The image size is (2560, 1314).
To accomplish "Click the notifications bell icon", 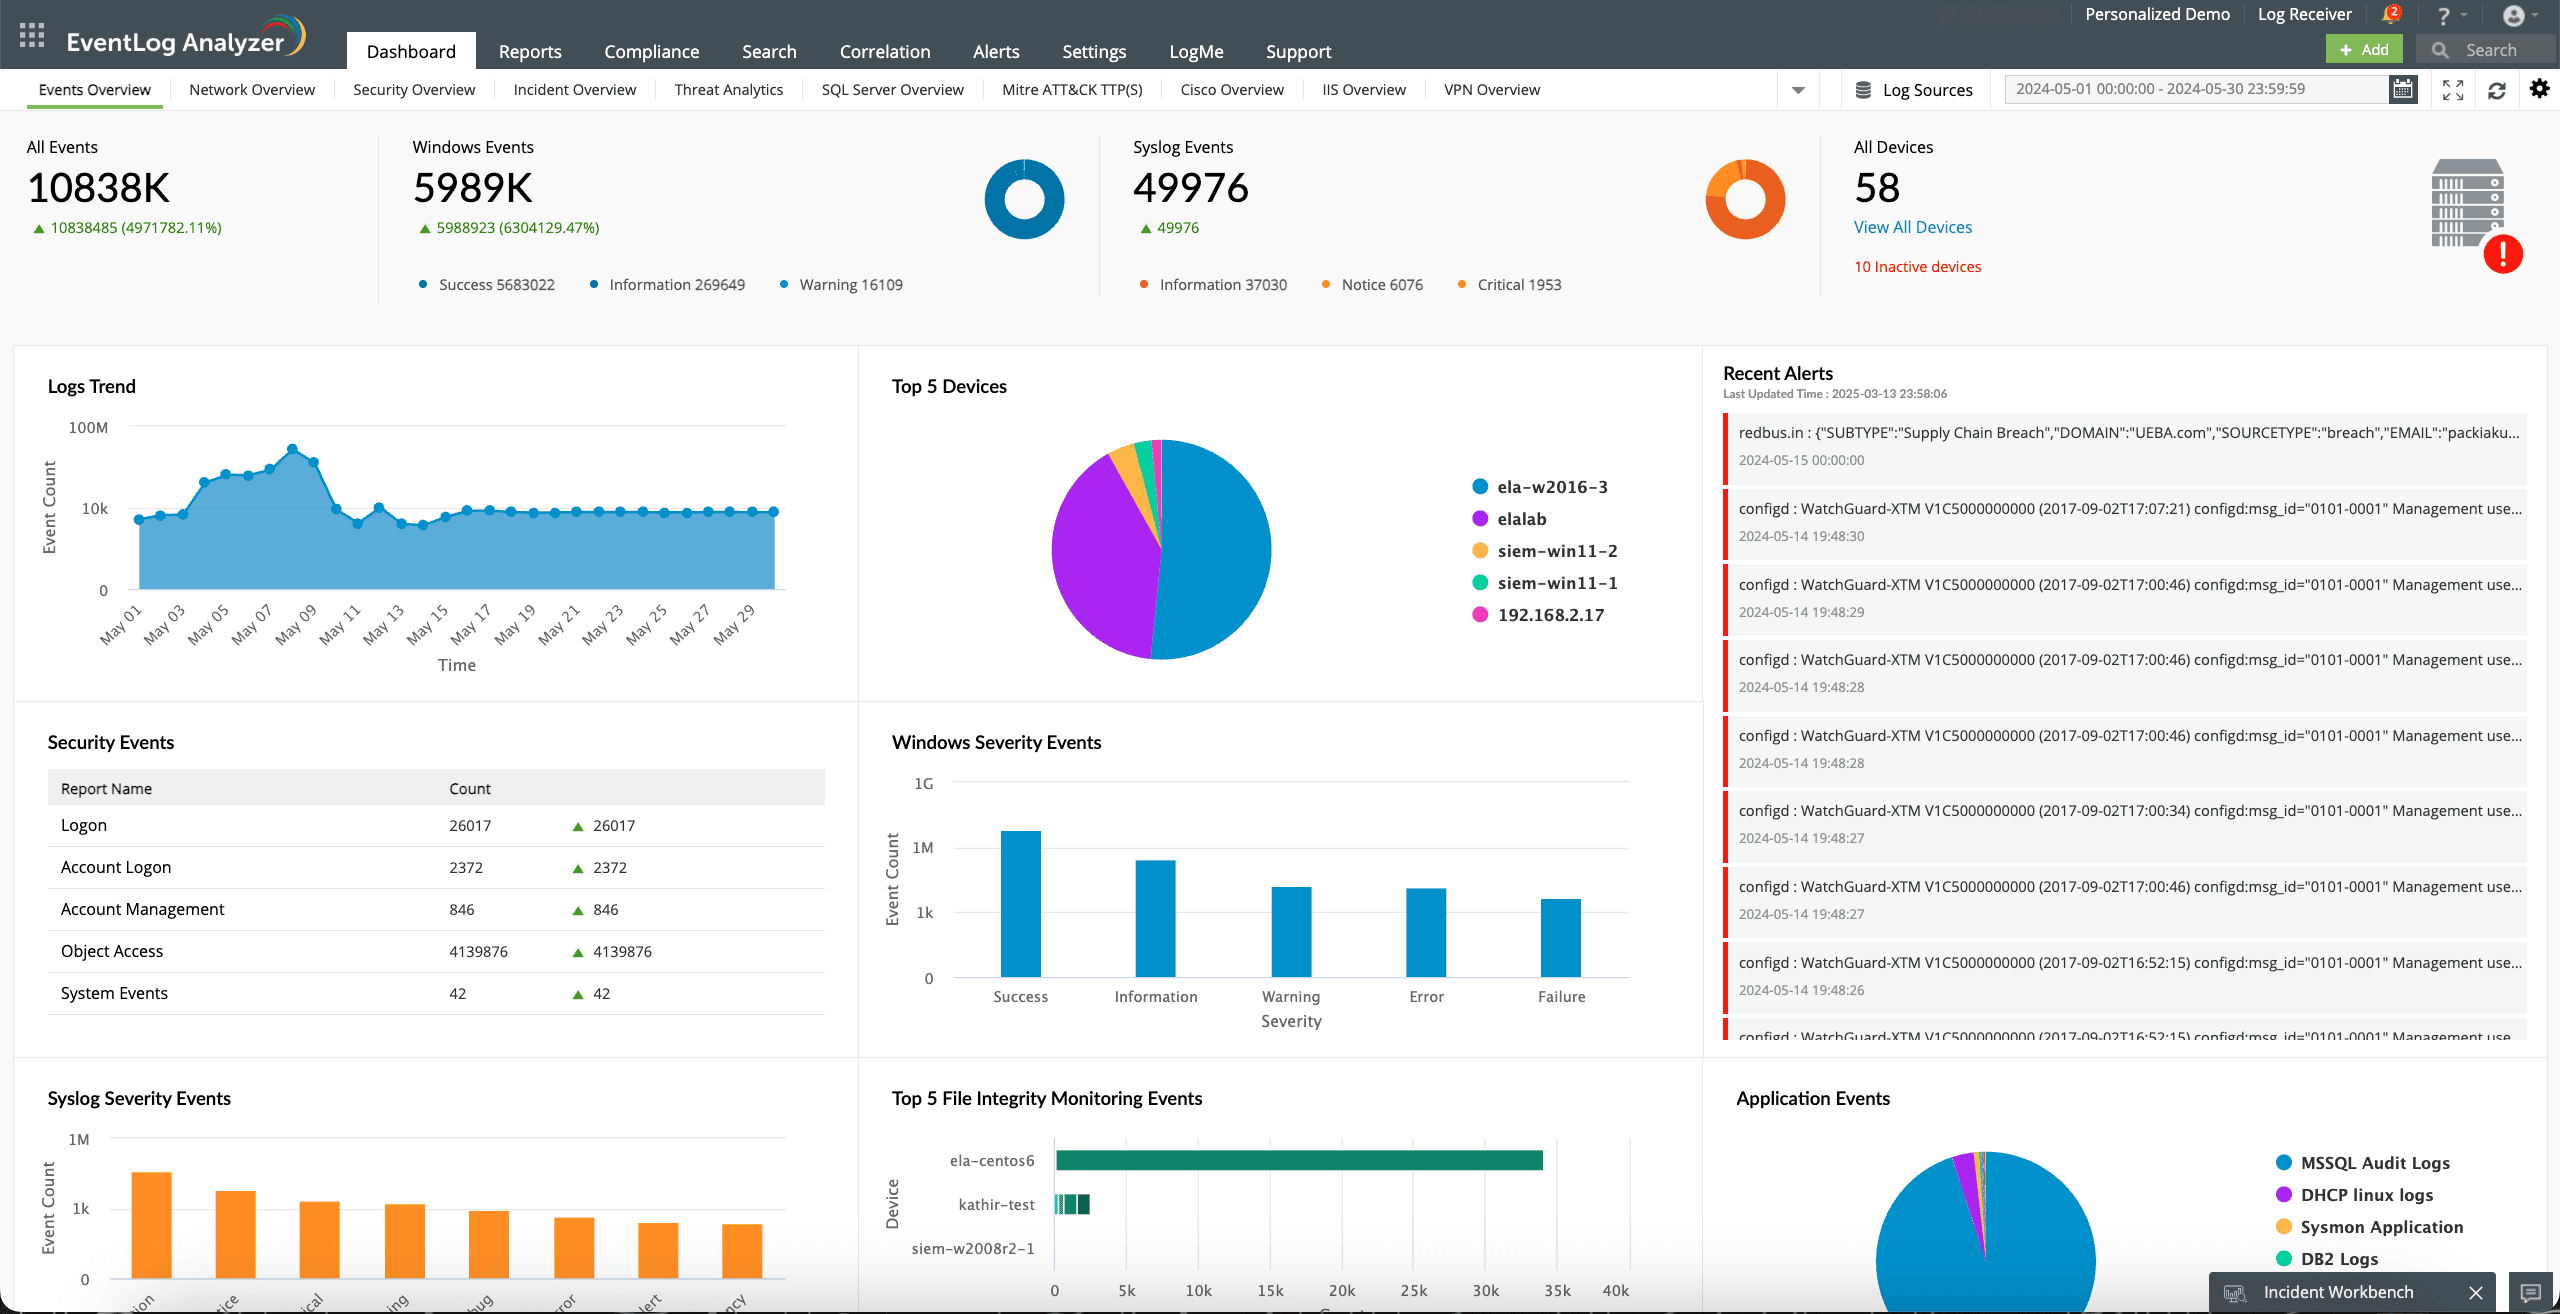I will [x=2392, y=14].
